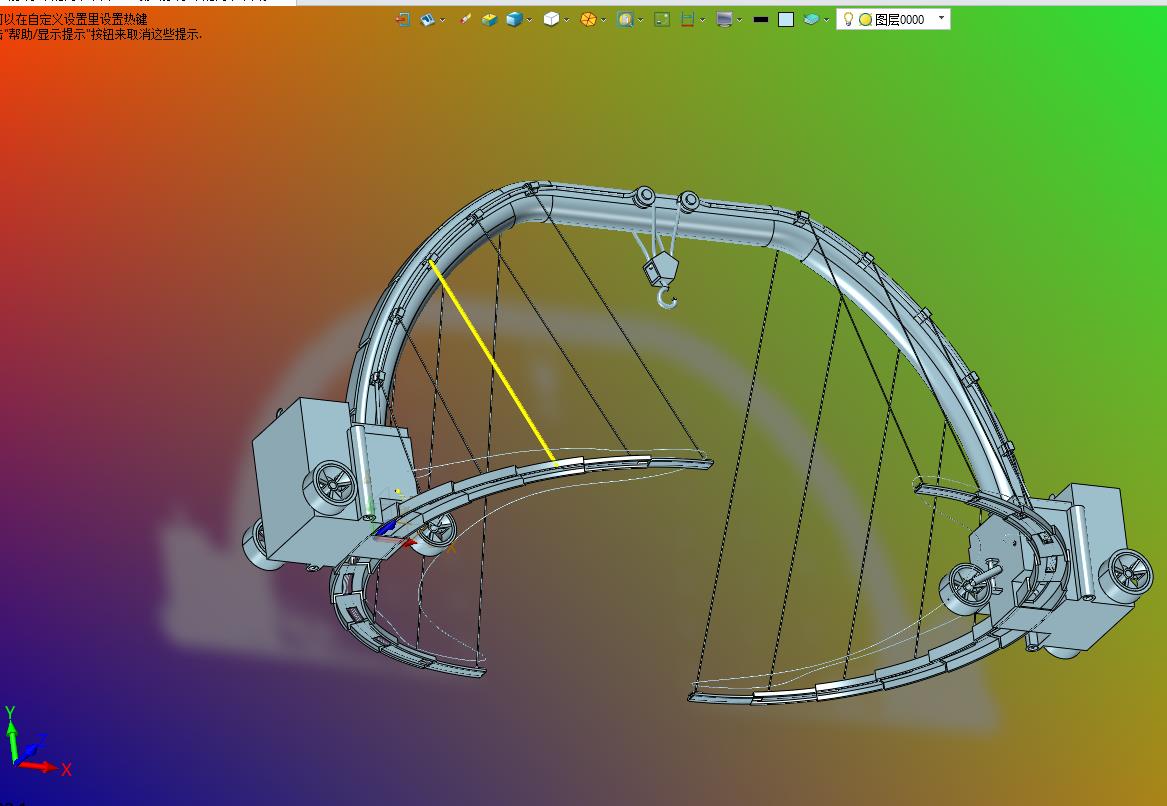Viewport: 1167px width, 806px height.
Task: Click the red-arrow exit icon in toolbar
Action: 403,19
